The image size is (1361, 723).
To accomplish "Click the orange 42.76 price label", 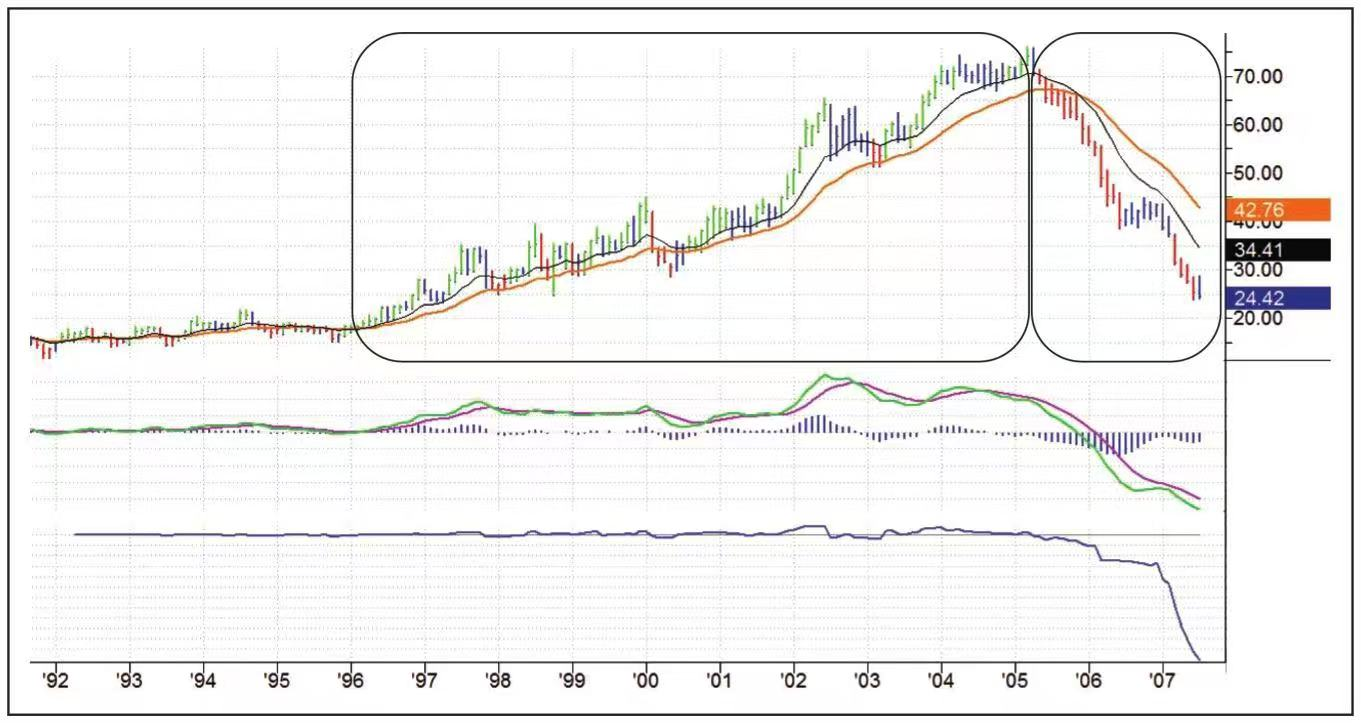I will pos(1277,210).
